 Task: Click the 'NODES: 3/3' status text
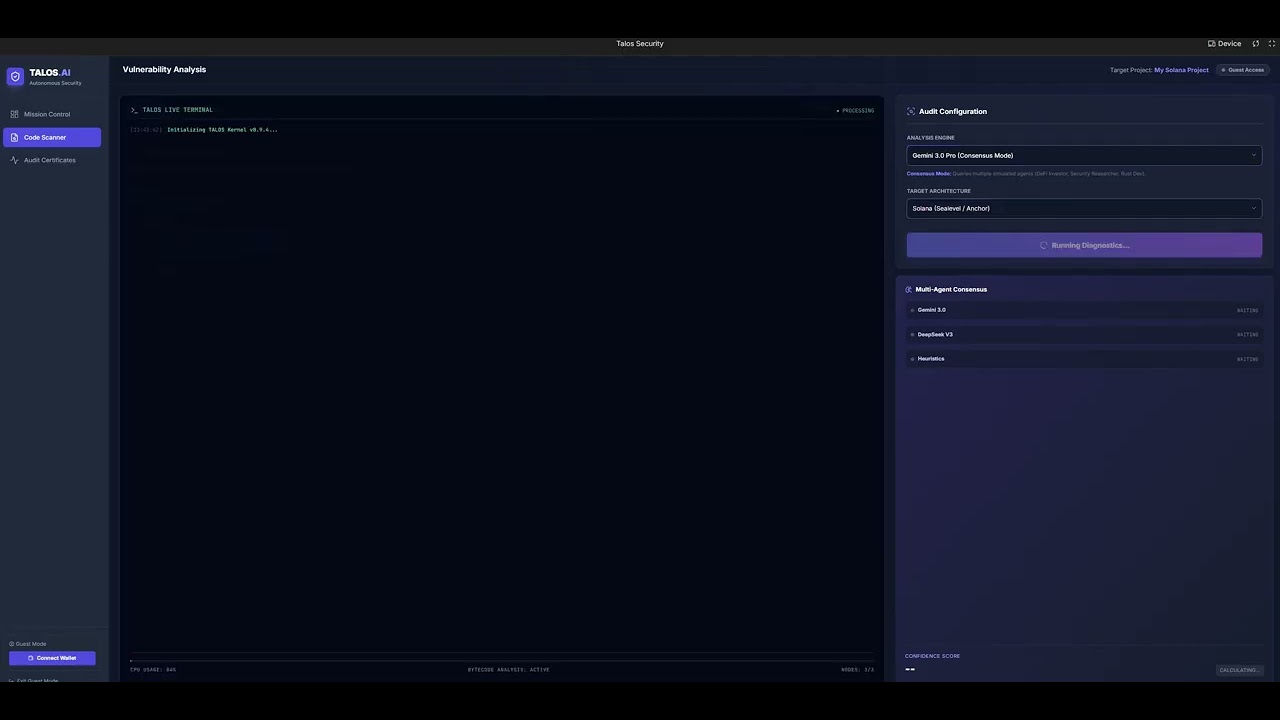click(857, 670)
